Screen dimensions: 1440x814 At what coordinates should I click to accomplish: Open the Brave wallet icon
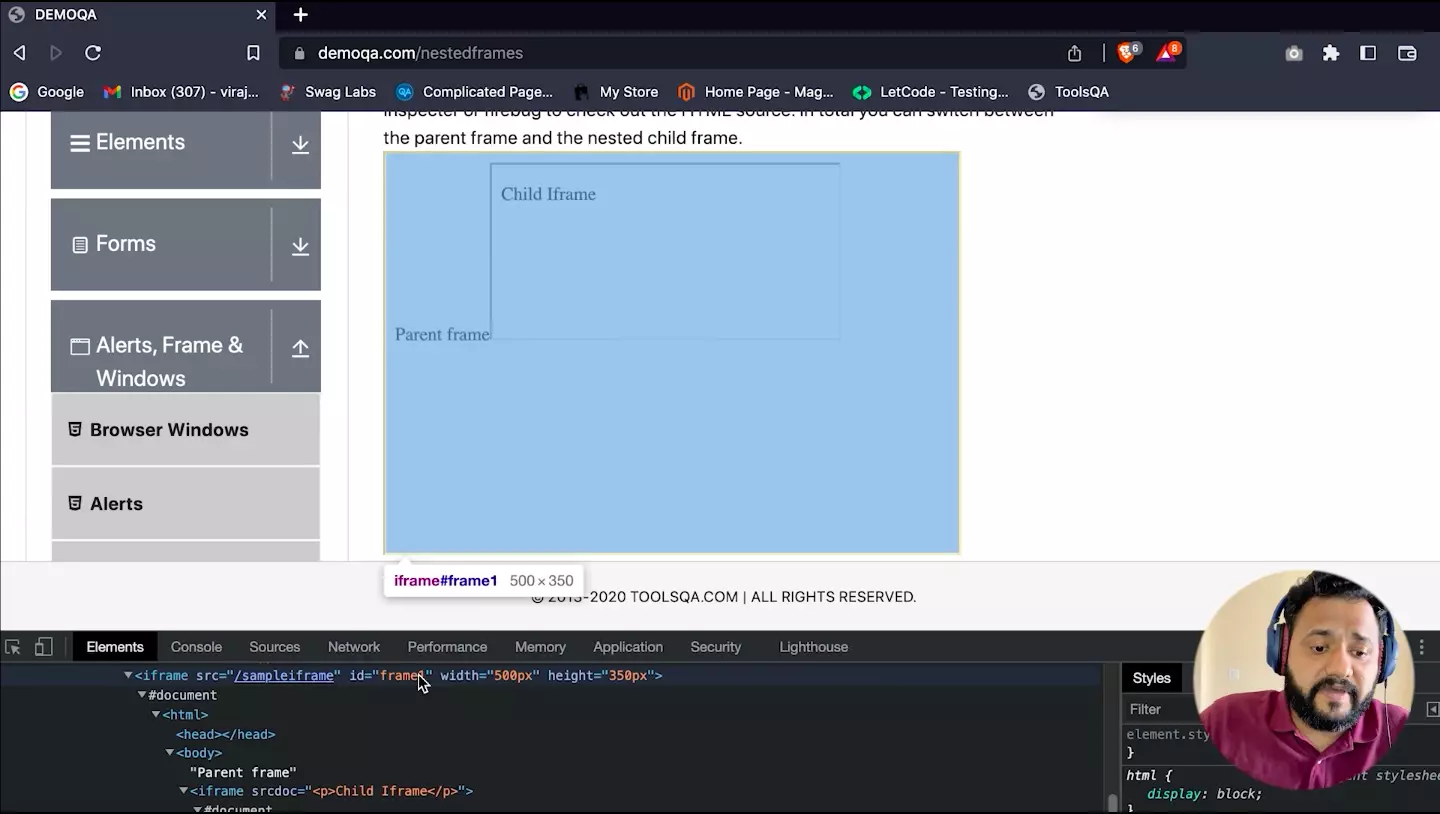pos(1407,53)
